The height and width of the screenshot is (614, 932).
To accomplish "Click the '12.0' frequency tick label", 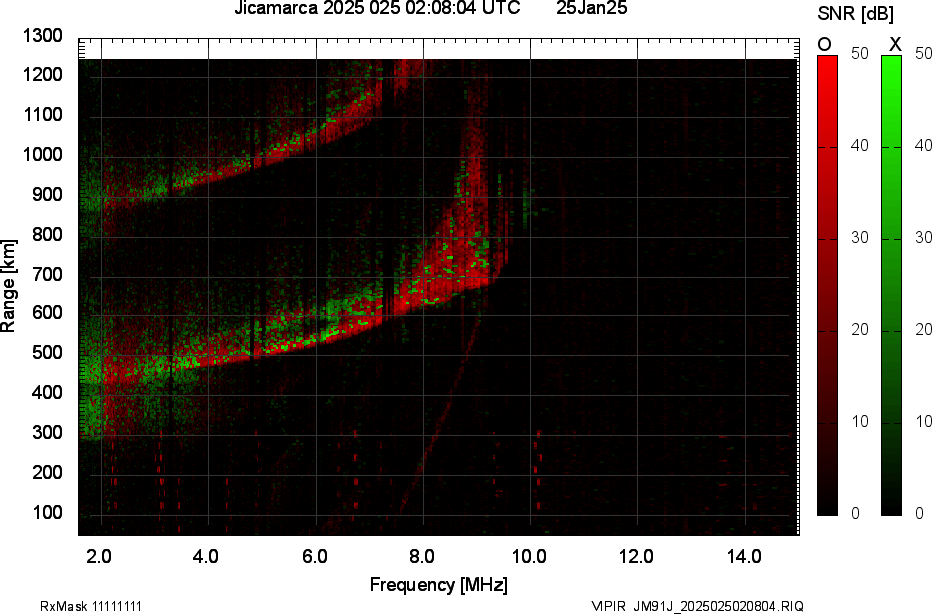I will pos(636,557).
